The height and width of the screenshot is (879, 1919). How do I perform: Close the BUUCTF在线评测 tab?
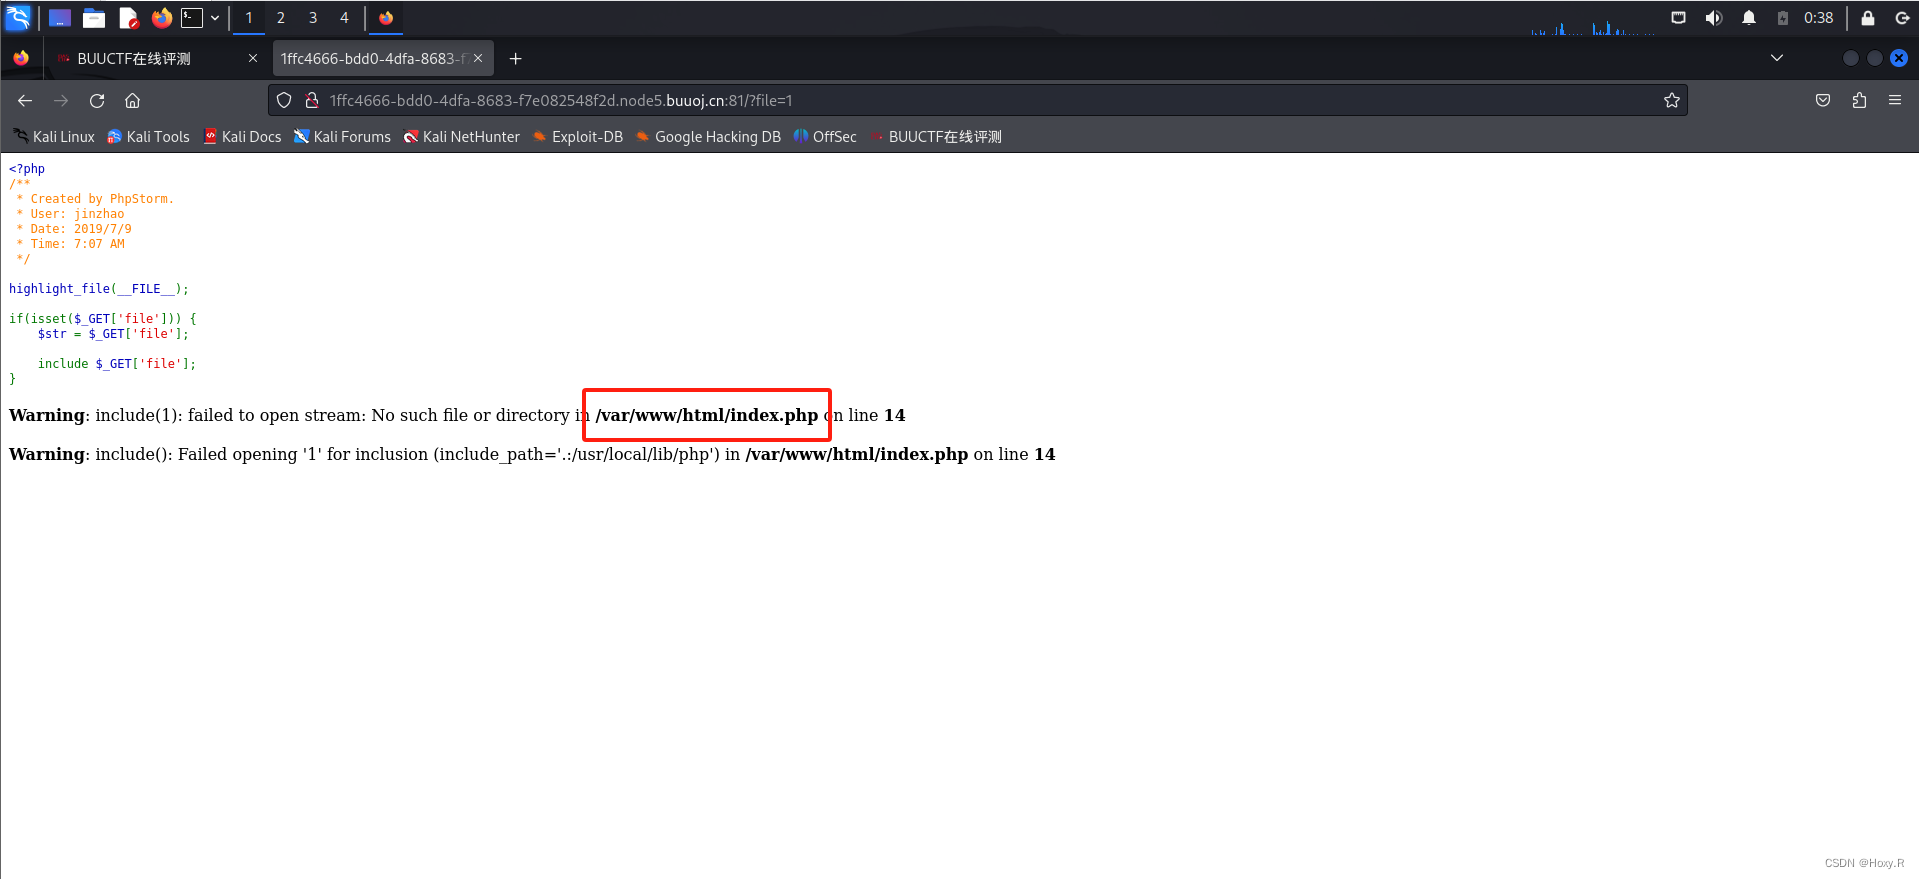[x=253, y=59]
